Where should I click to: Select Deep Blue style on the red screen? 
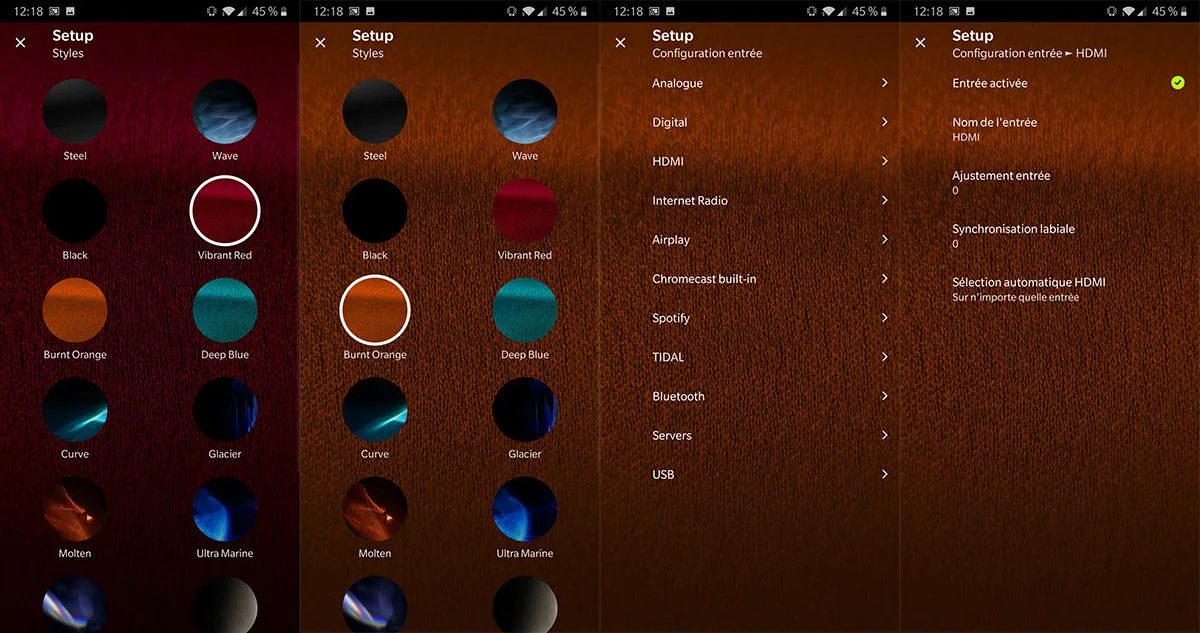pyautogui.click(x=225, y=310)
